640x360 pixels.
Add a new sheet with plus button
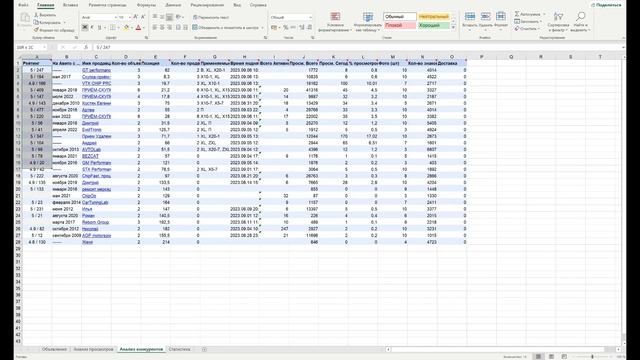(204, 349)
